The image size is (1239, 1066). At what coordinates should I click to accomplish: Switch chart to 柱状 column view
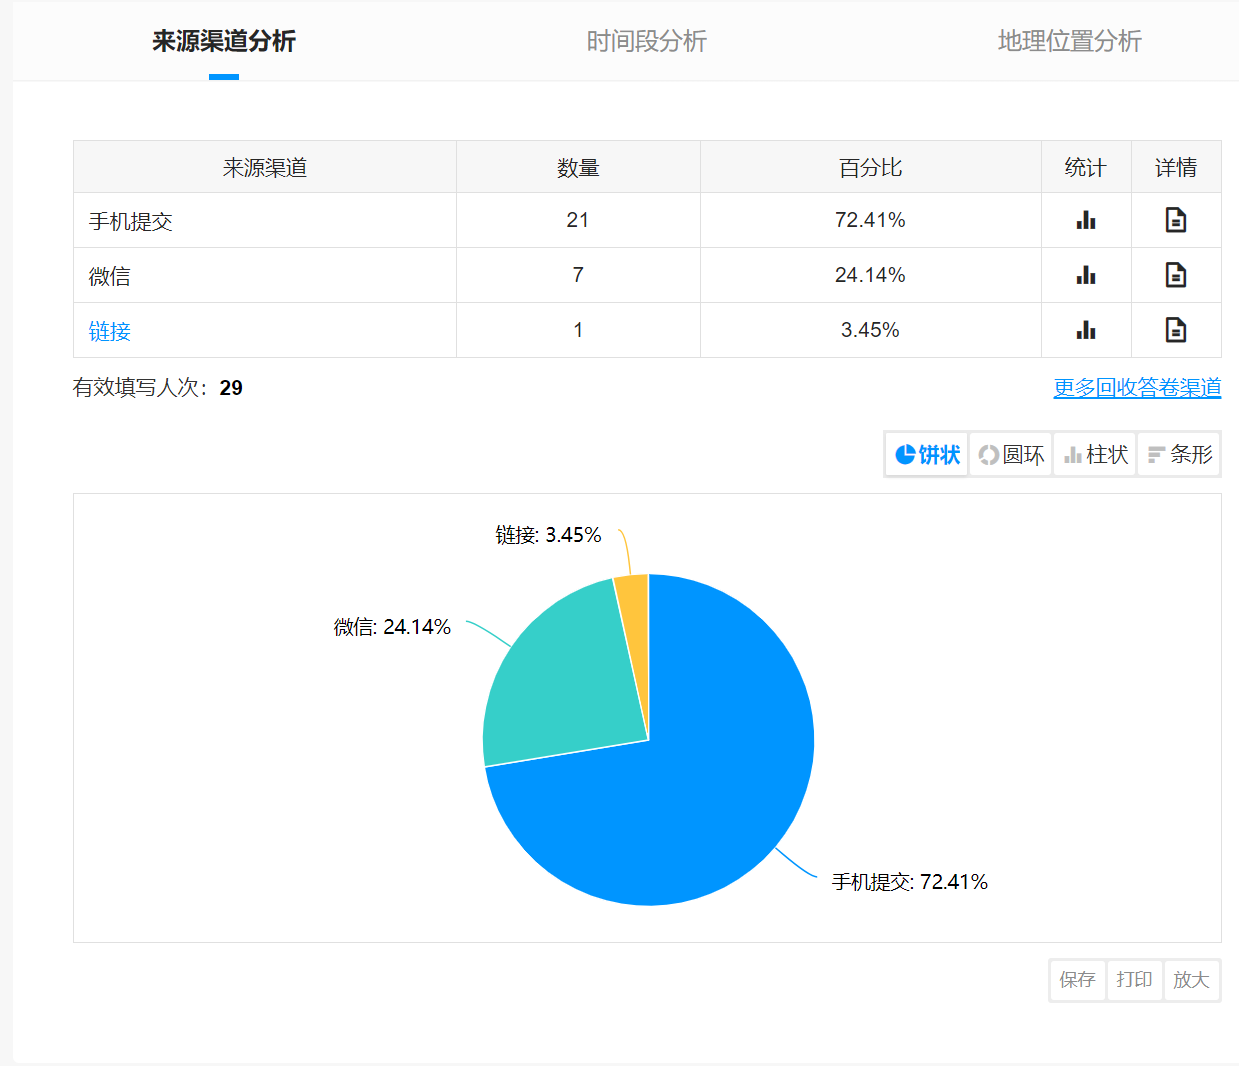[x=1095, y=455]
